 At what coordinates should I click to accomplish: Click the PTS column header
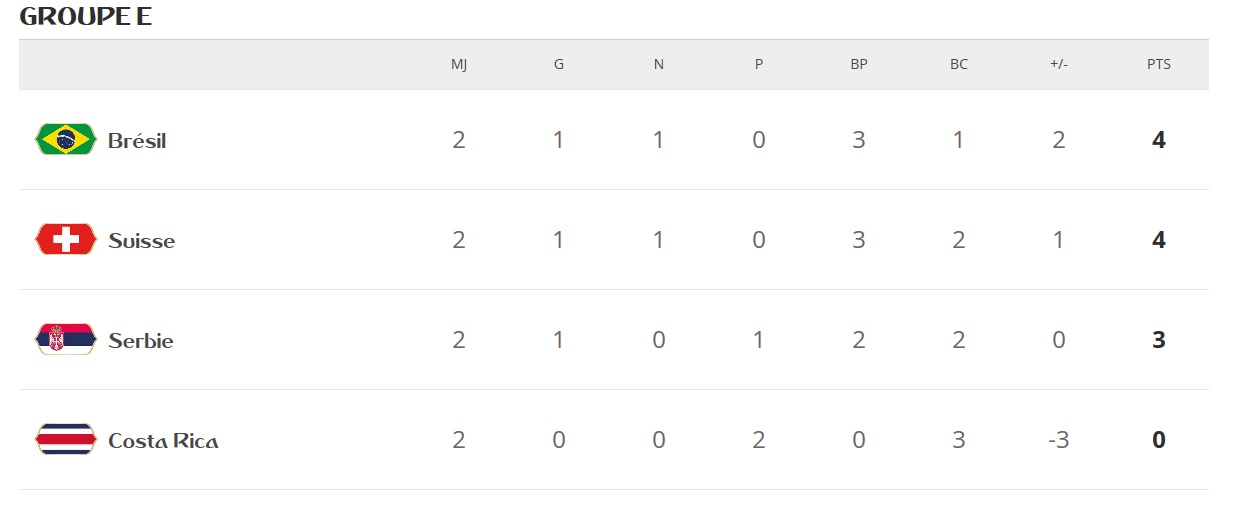[1158, 65]
